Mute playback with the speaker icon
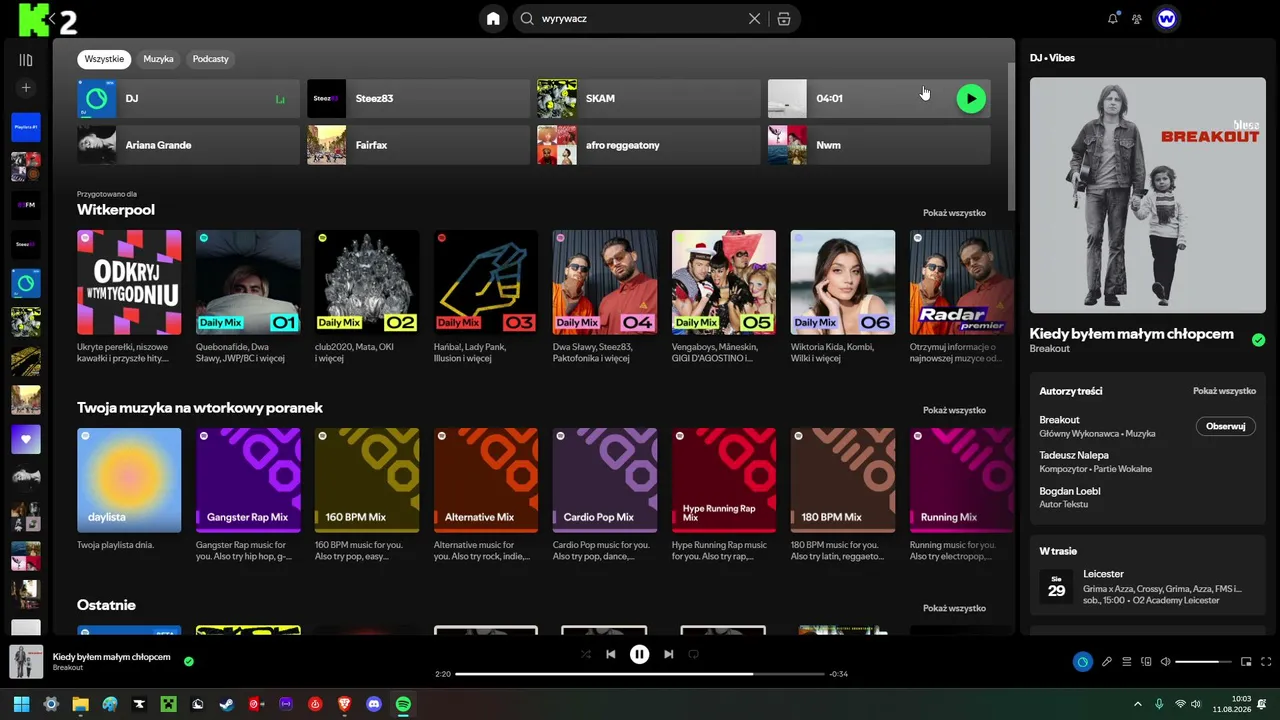 pos(1166,662)
